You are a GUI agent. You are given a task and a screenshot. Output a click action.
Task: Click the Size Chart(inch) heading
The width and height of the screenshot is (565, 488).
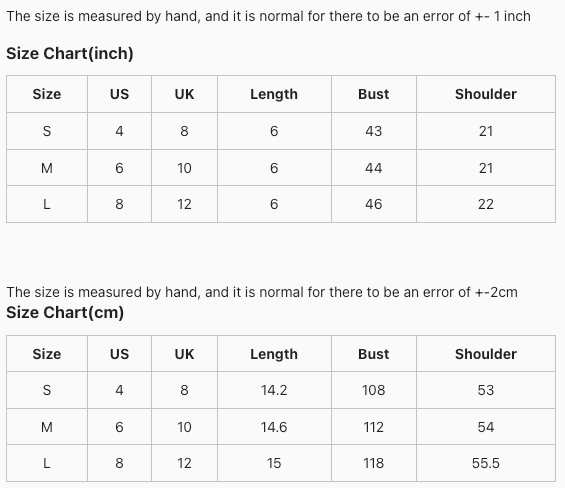coord(70,53)
